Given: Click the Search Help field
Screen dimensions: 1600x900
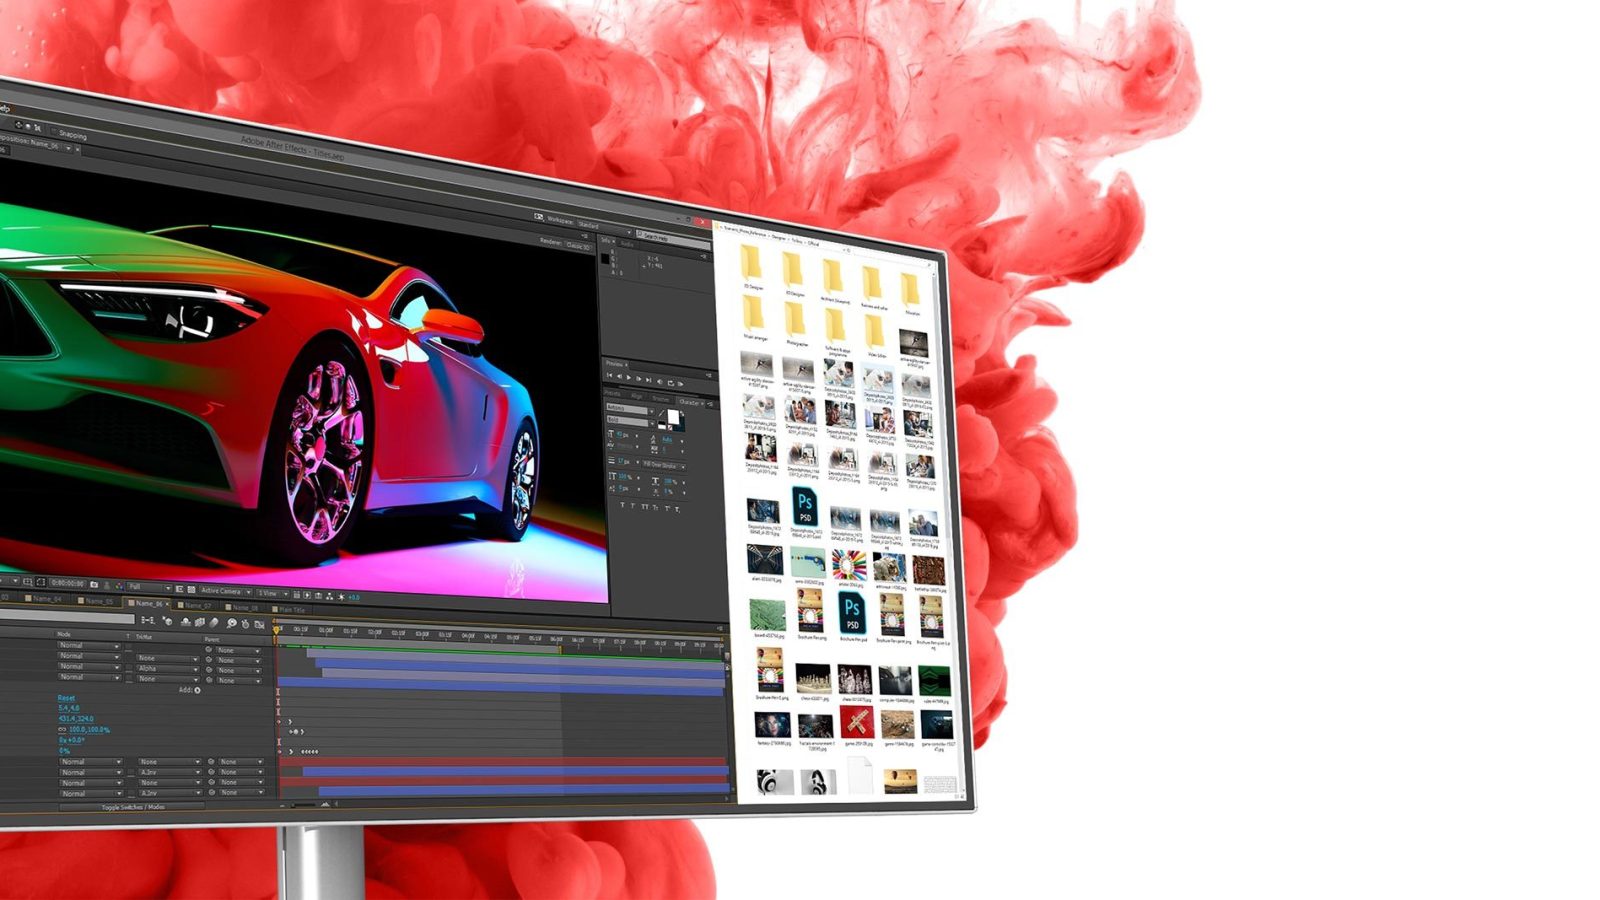Looking at the screenshot, I should click(x=672, y=238).
